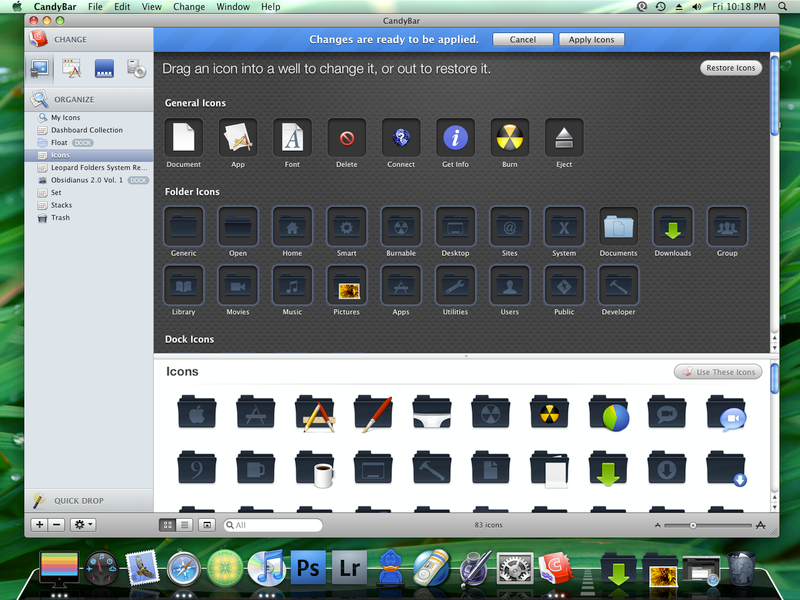Remove collection with minus button

[57, 524]
